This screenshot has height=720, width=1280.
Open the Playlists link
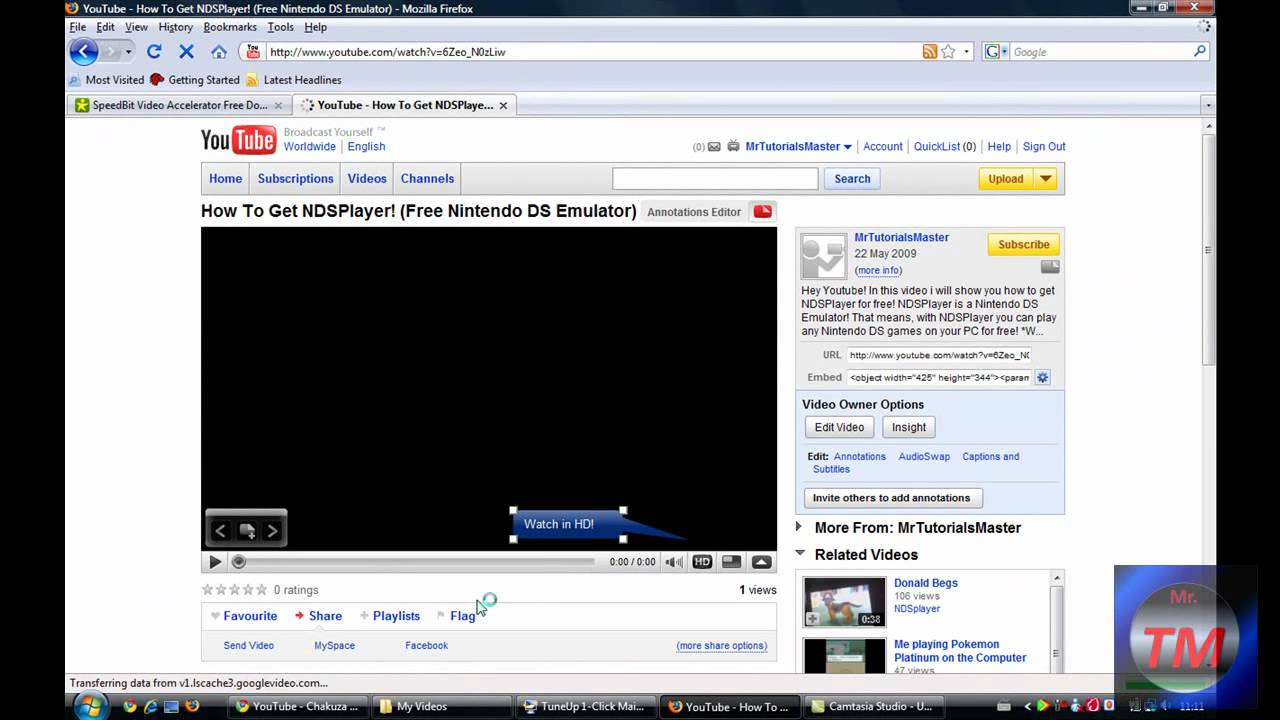point(396,616)
